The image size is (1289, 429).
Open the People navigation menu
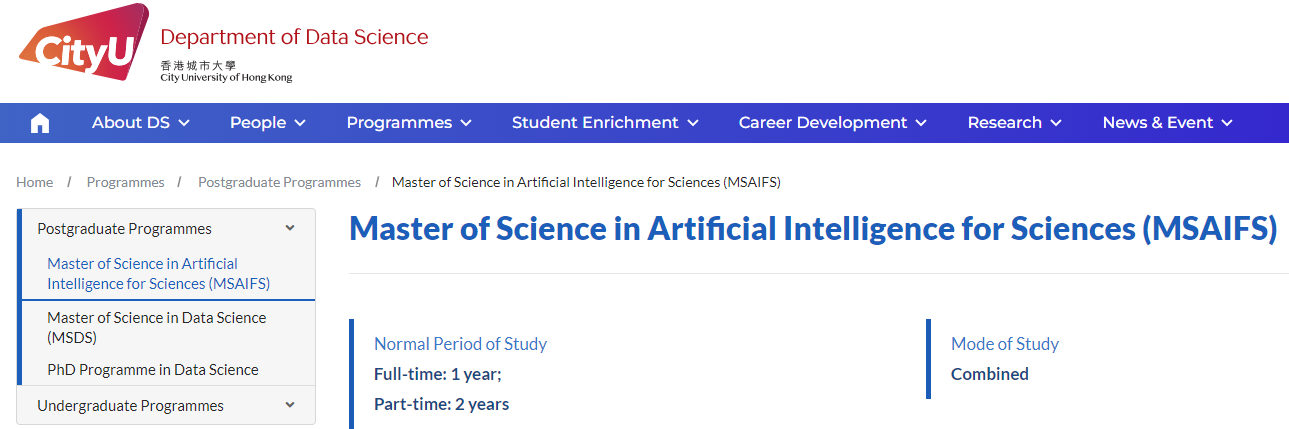267,123
